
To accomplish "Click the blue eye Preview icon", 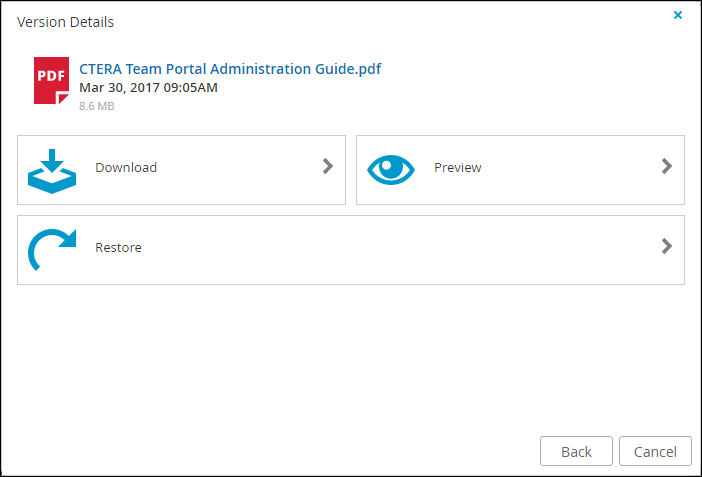I will (391, 170).
